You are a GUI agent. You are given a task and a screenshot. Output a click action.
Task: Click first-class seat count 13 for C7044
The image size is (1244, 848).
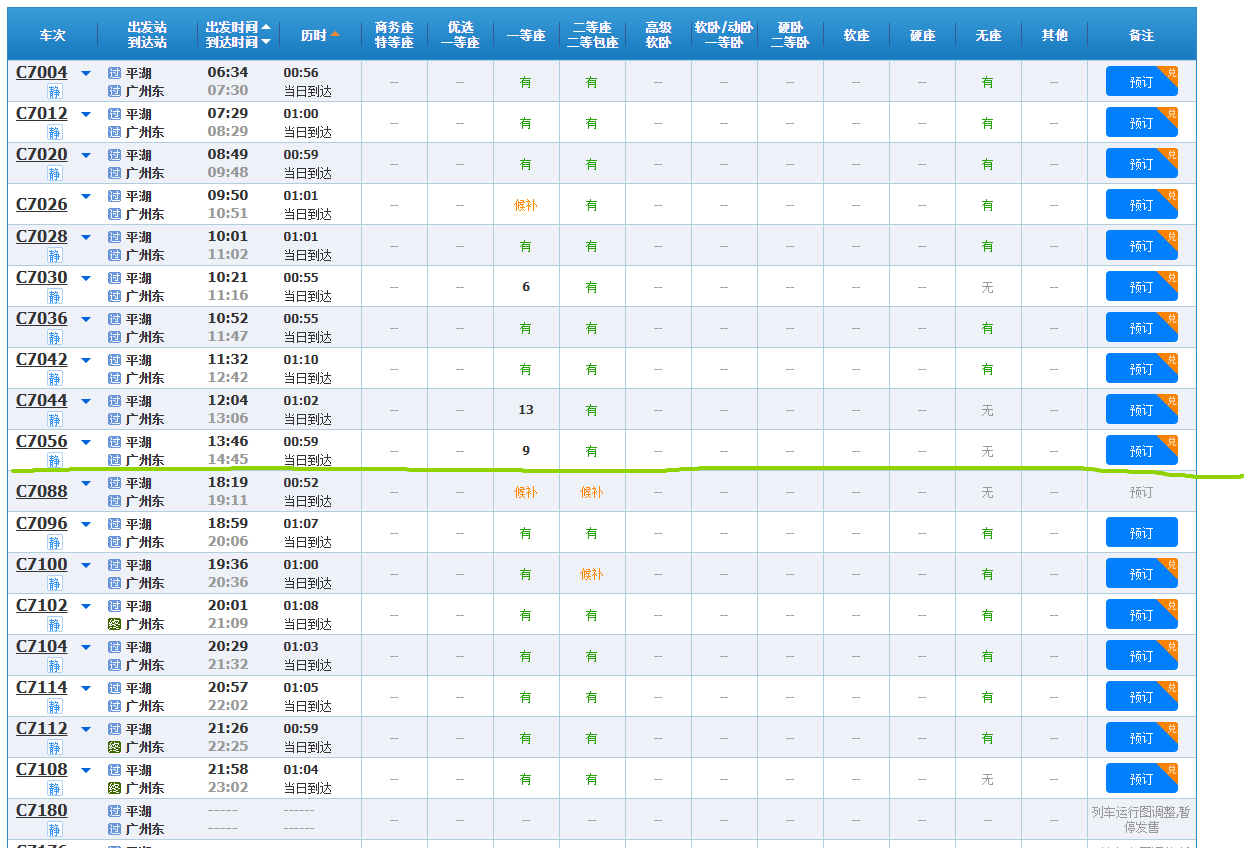(526, 410)
